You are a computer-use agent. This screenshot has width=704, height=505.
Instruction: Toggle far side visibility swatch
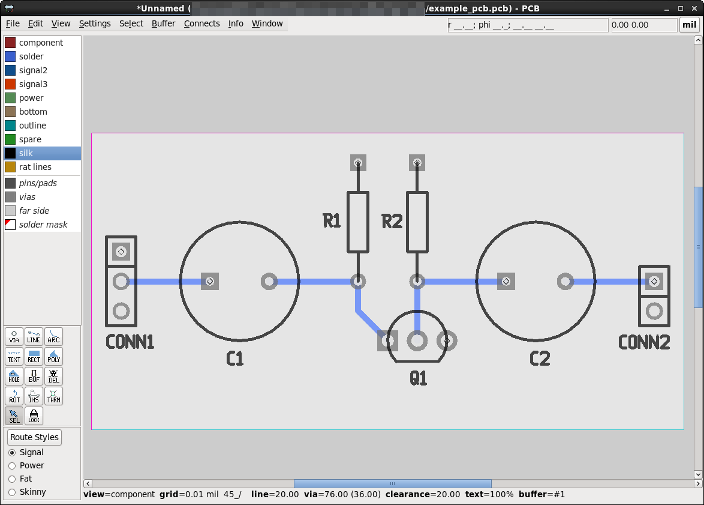(10, 211)
